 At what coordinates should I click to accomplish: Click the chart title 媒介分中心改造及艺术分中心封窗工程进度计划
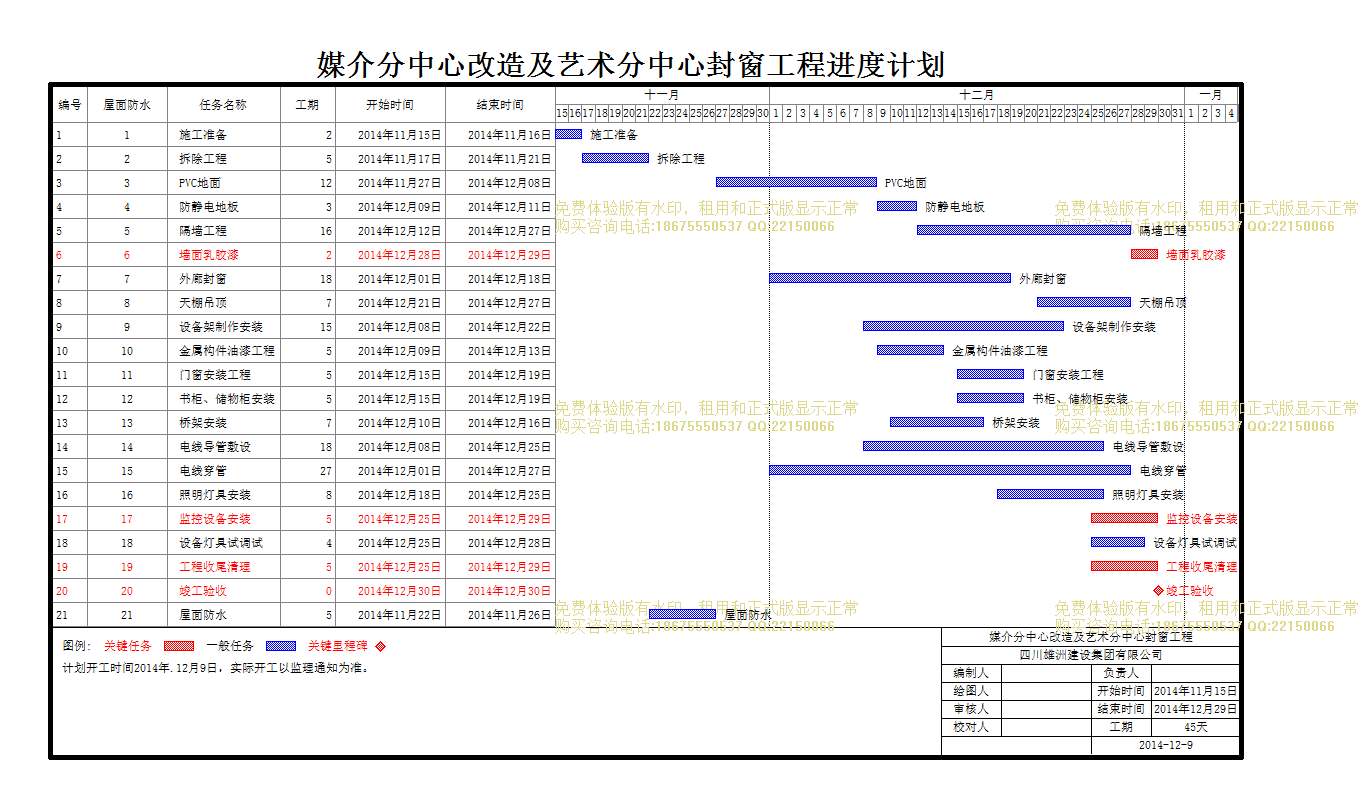click(631, 65)
